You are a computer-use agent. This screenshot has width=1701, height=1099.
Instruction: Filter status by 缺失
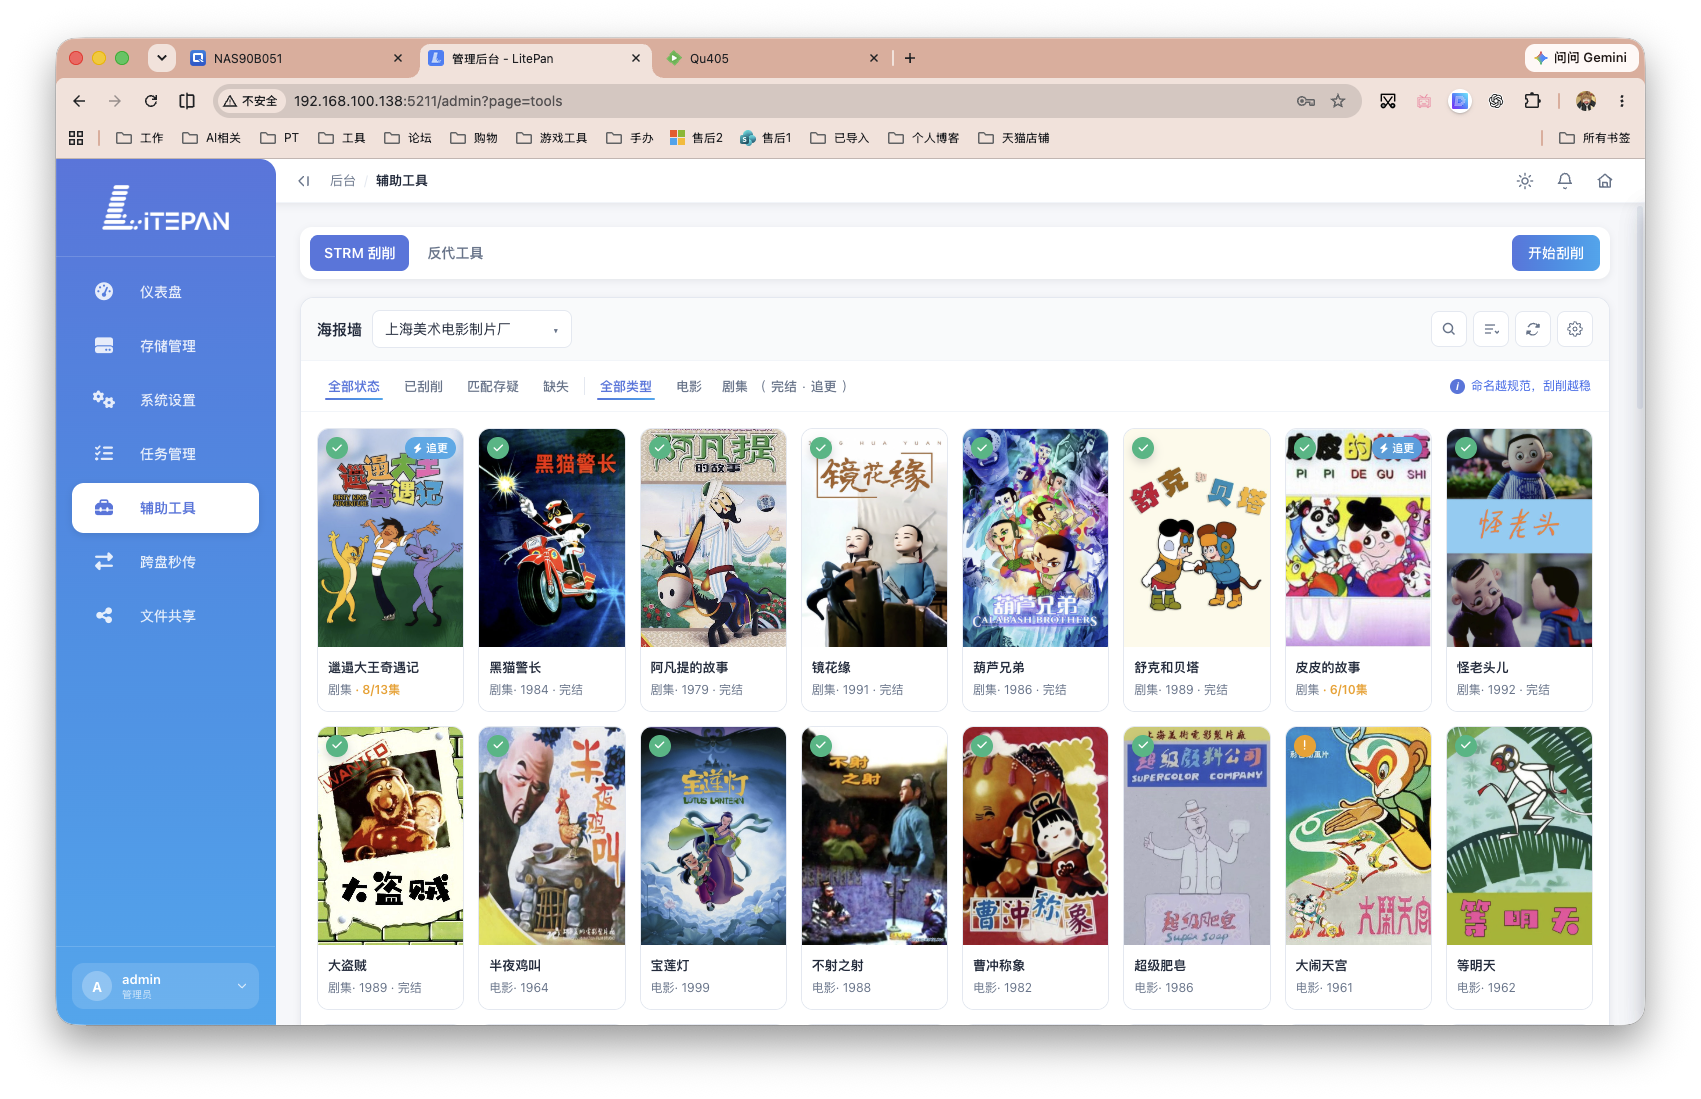coord(556,387)
